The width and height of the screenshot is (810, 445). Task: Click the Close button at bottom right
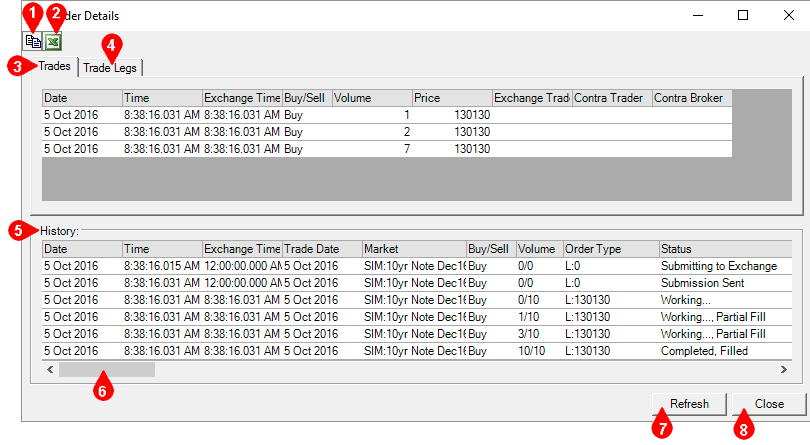coord(769,404)
